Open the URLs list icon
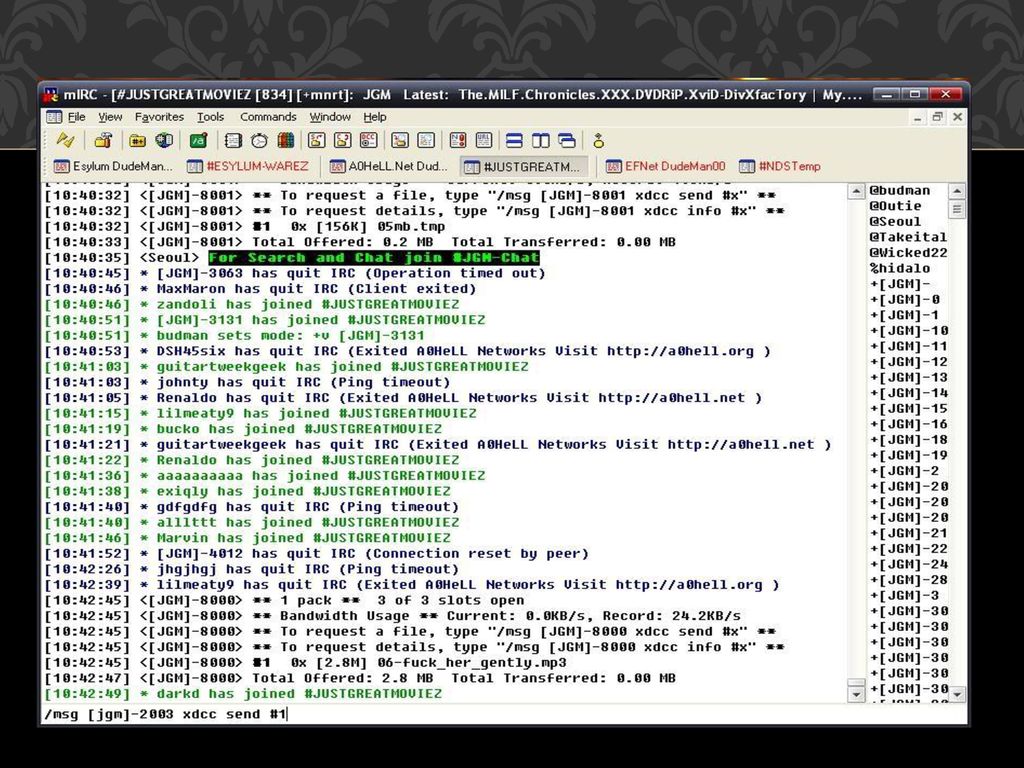The image size is (1024, 768). 484,140
